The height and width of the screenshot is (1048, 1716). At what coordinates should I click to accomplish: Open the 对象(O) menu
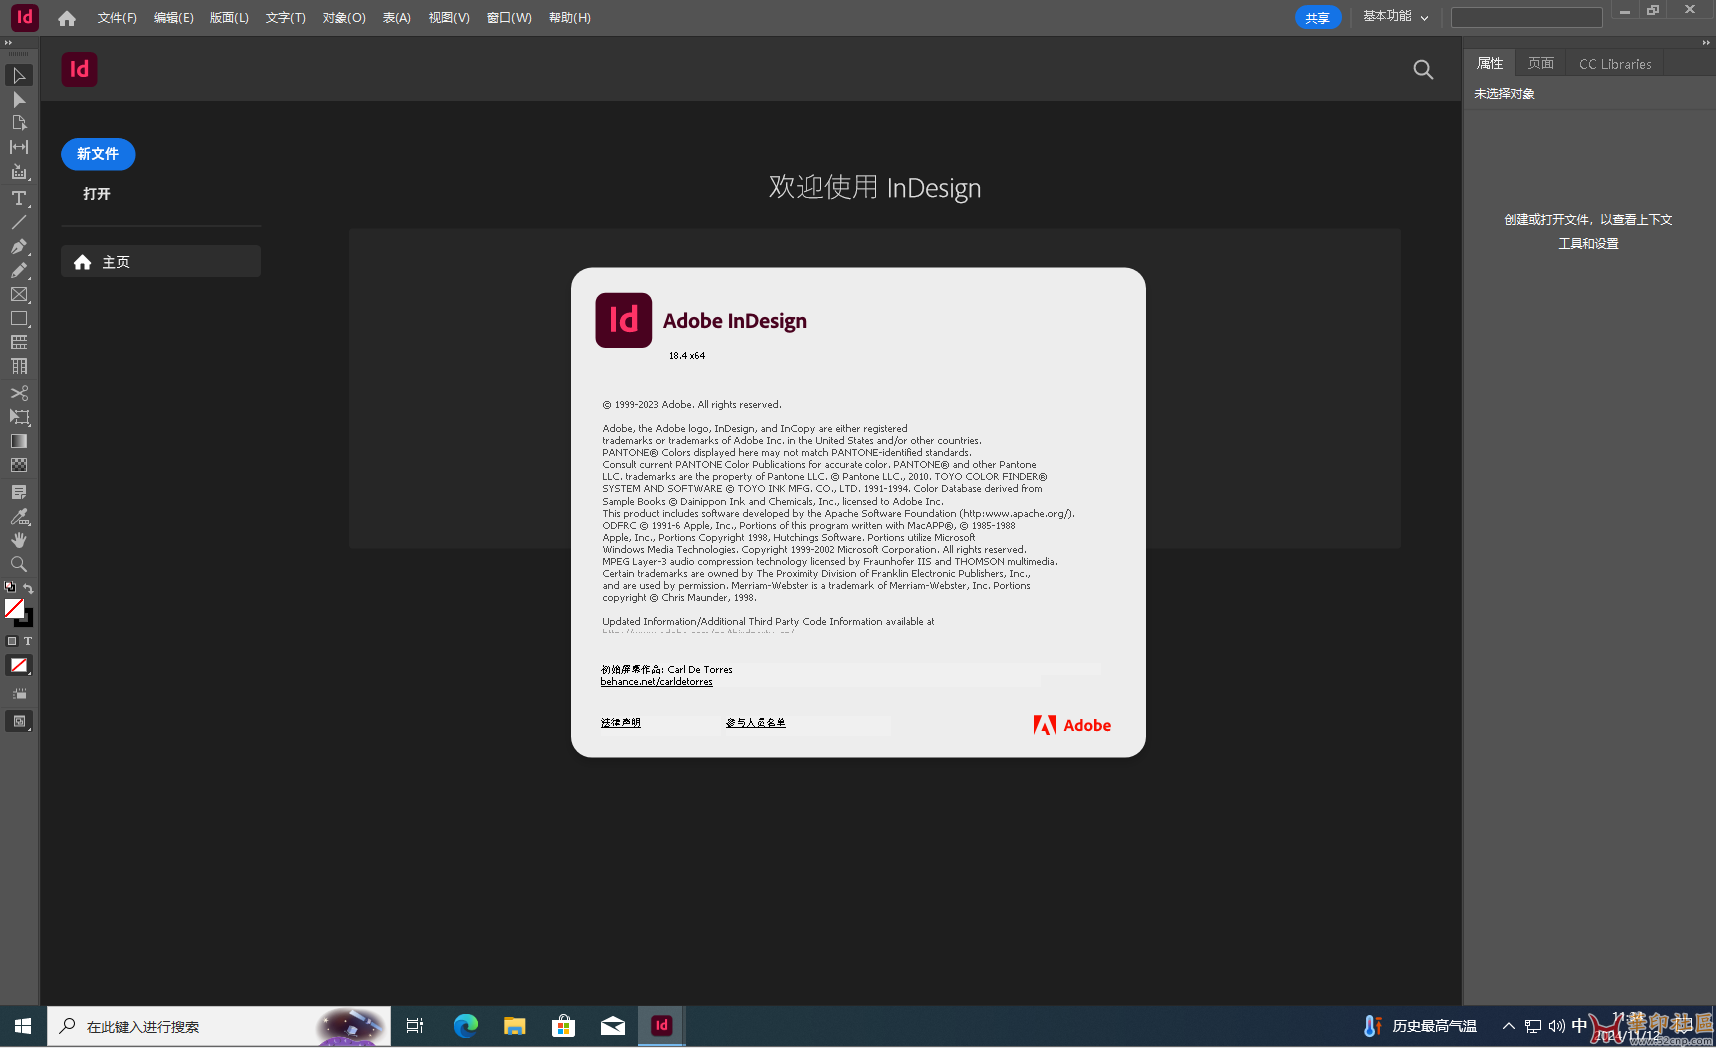[x=344, y=18]
